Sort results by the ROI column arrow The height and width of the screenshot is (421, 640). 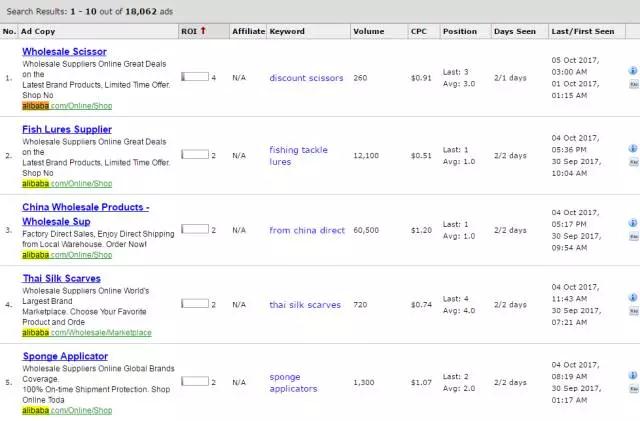pos(203,31)
